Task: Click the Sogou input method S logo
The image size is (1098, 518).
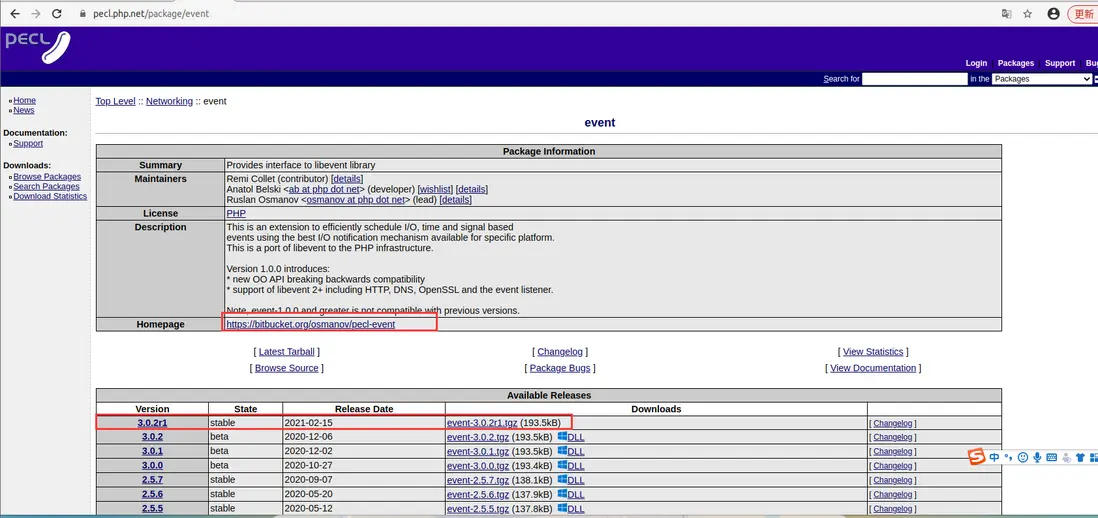Action: [977, 456]
